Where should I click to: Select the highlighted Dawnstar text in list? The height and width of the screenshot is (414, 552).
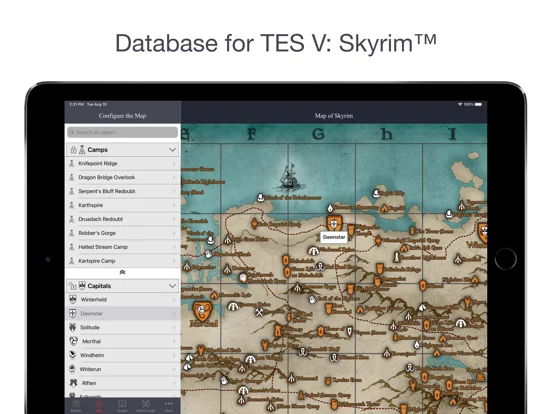[92, 313]
